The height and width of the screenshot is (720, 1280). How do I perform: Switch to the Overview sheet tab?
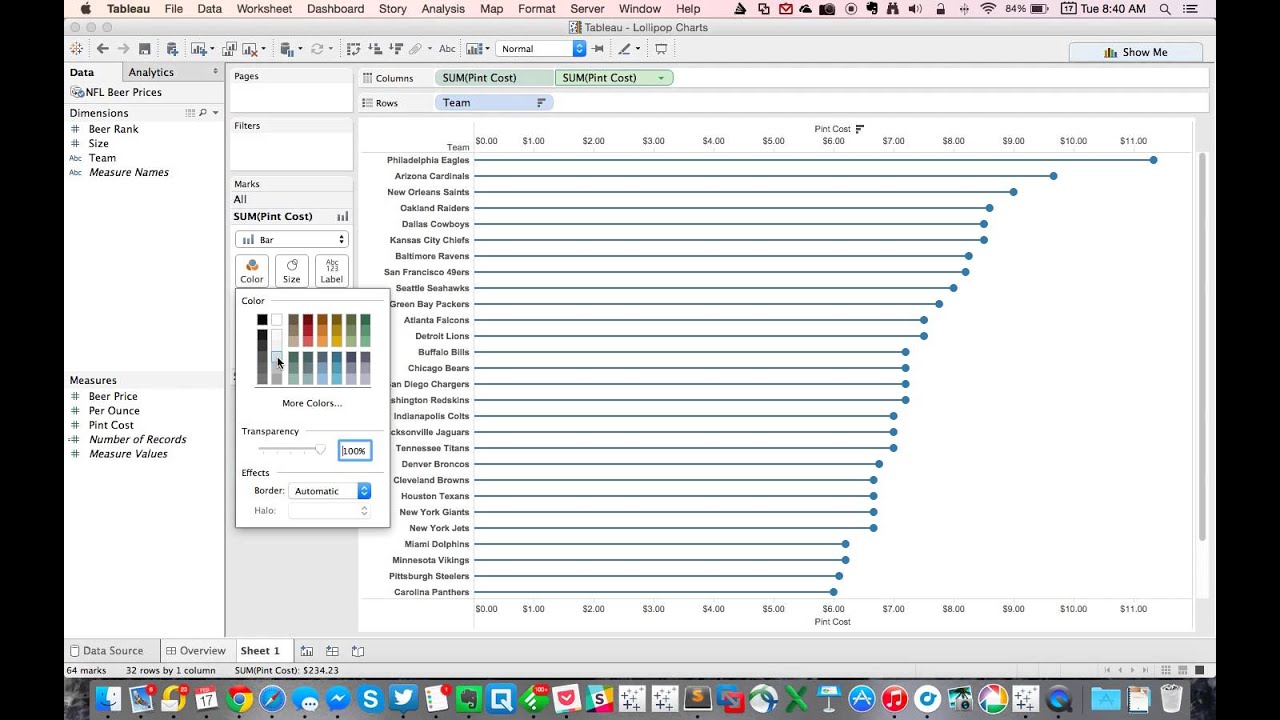[195, 651]
